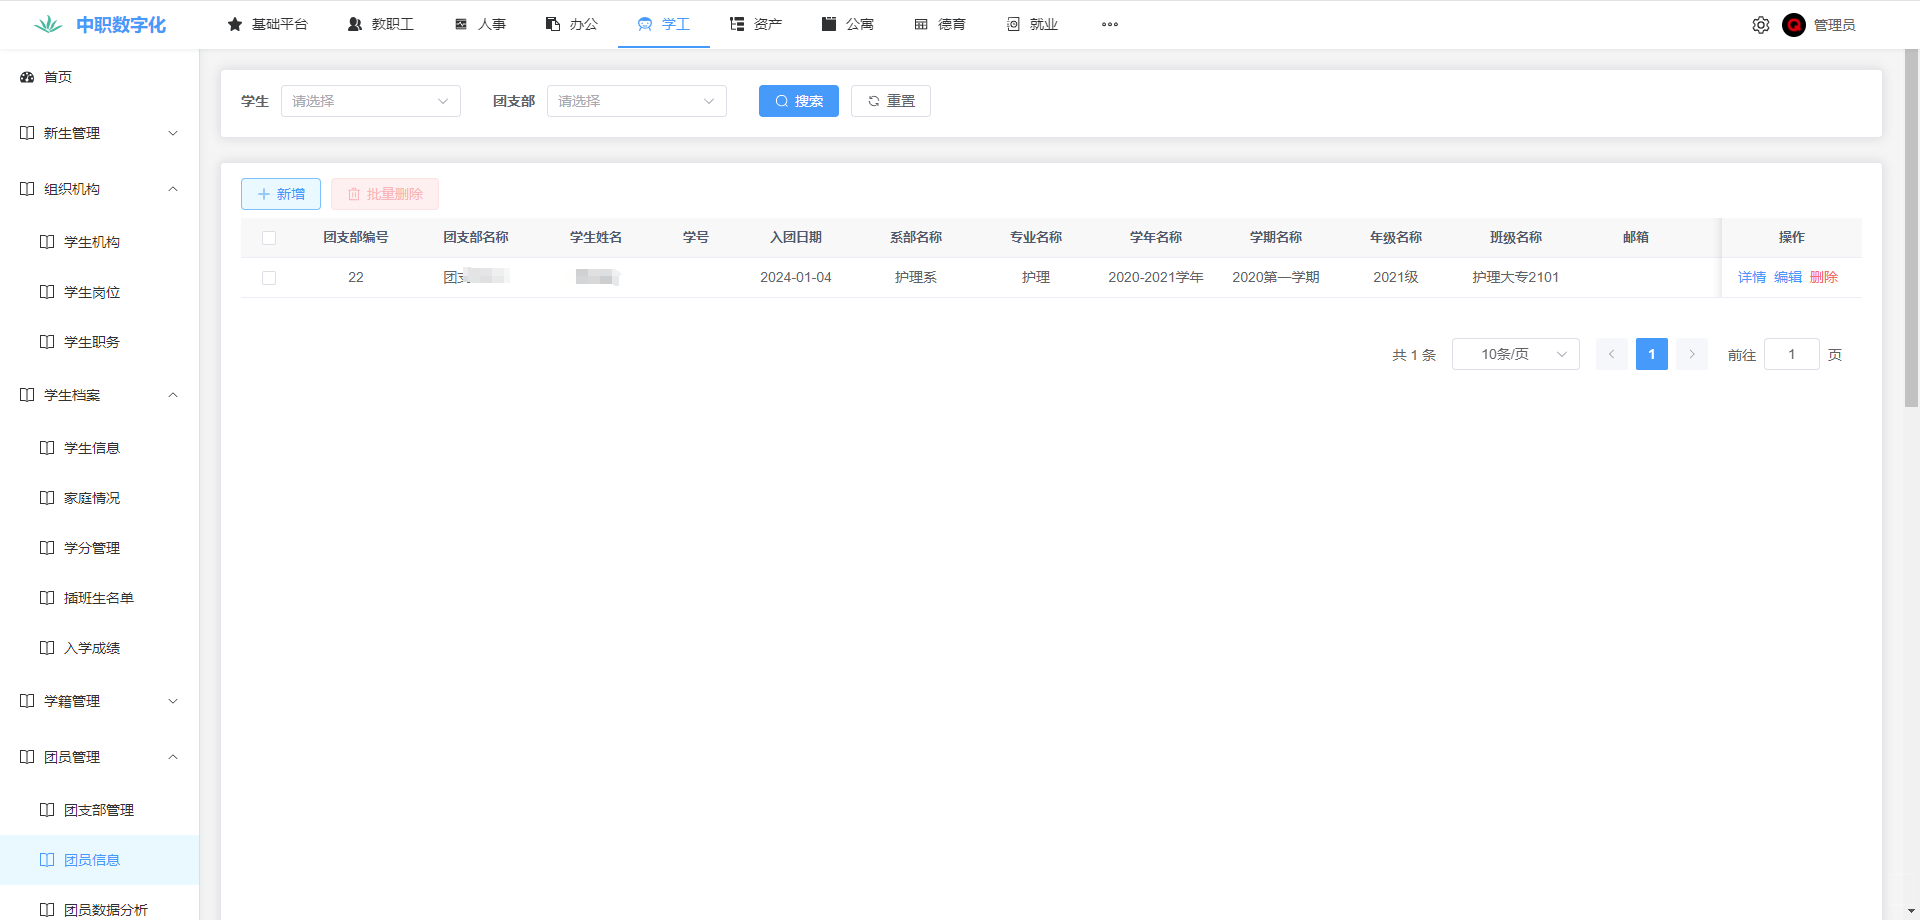Click the 中职数字化 logo icon
This screenshot has height=920, width=1920.
(47, 24)
